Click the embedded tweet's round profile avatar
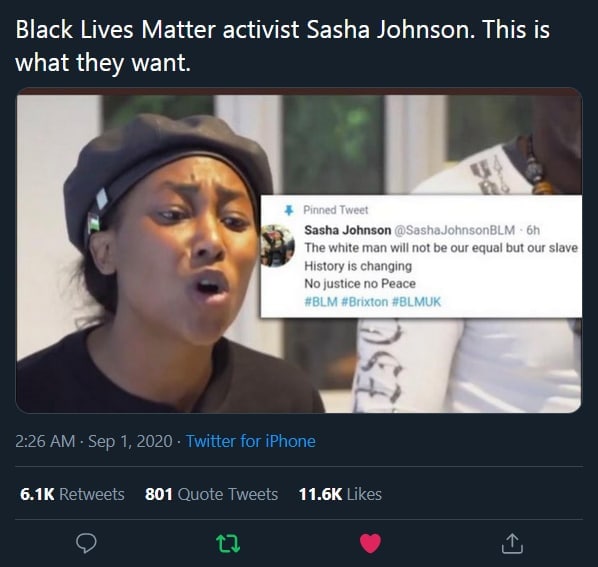Image resolution: width=598 pixels, height=567 pixels. tap(277, 245)
